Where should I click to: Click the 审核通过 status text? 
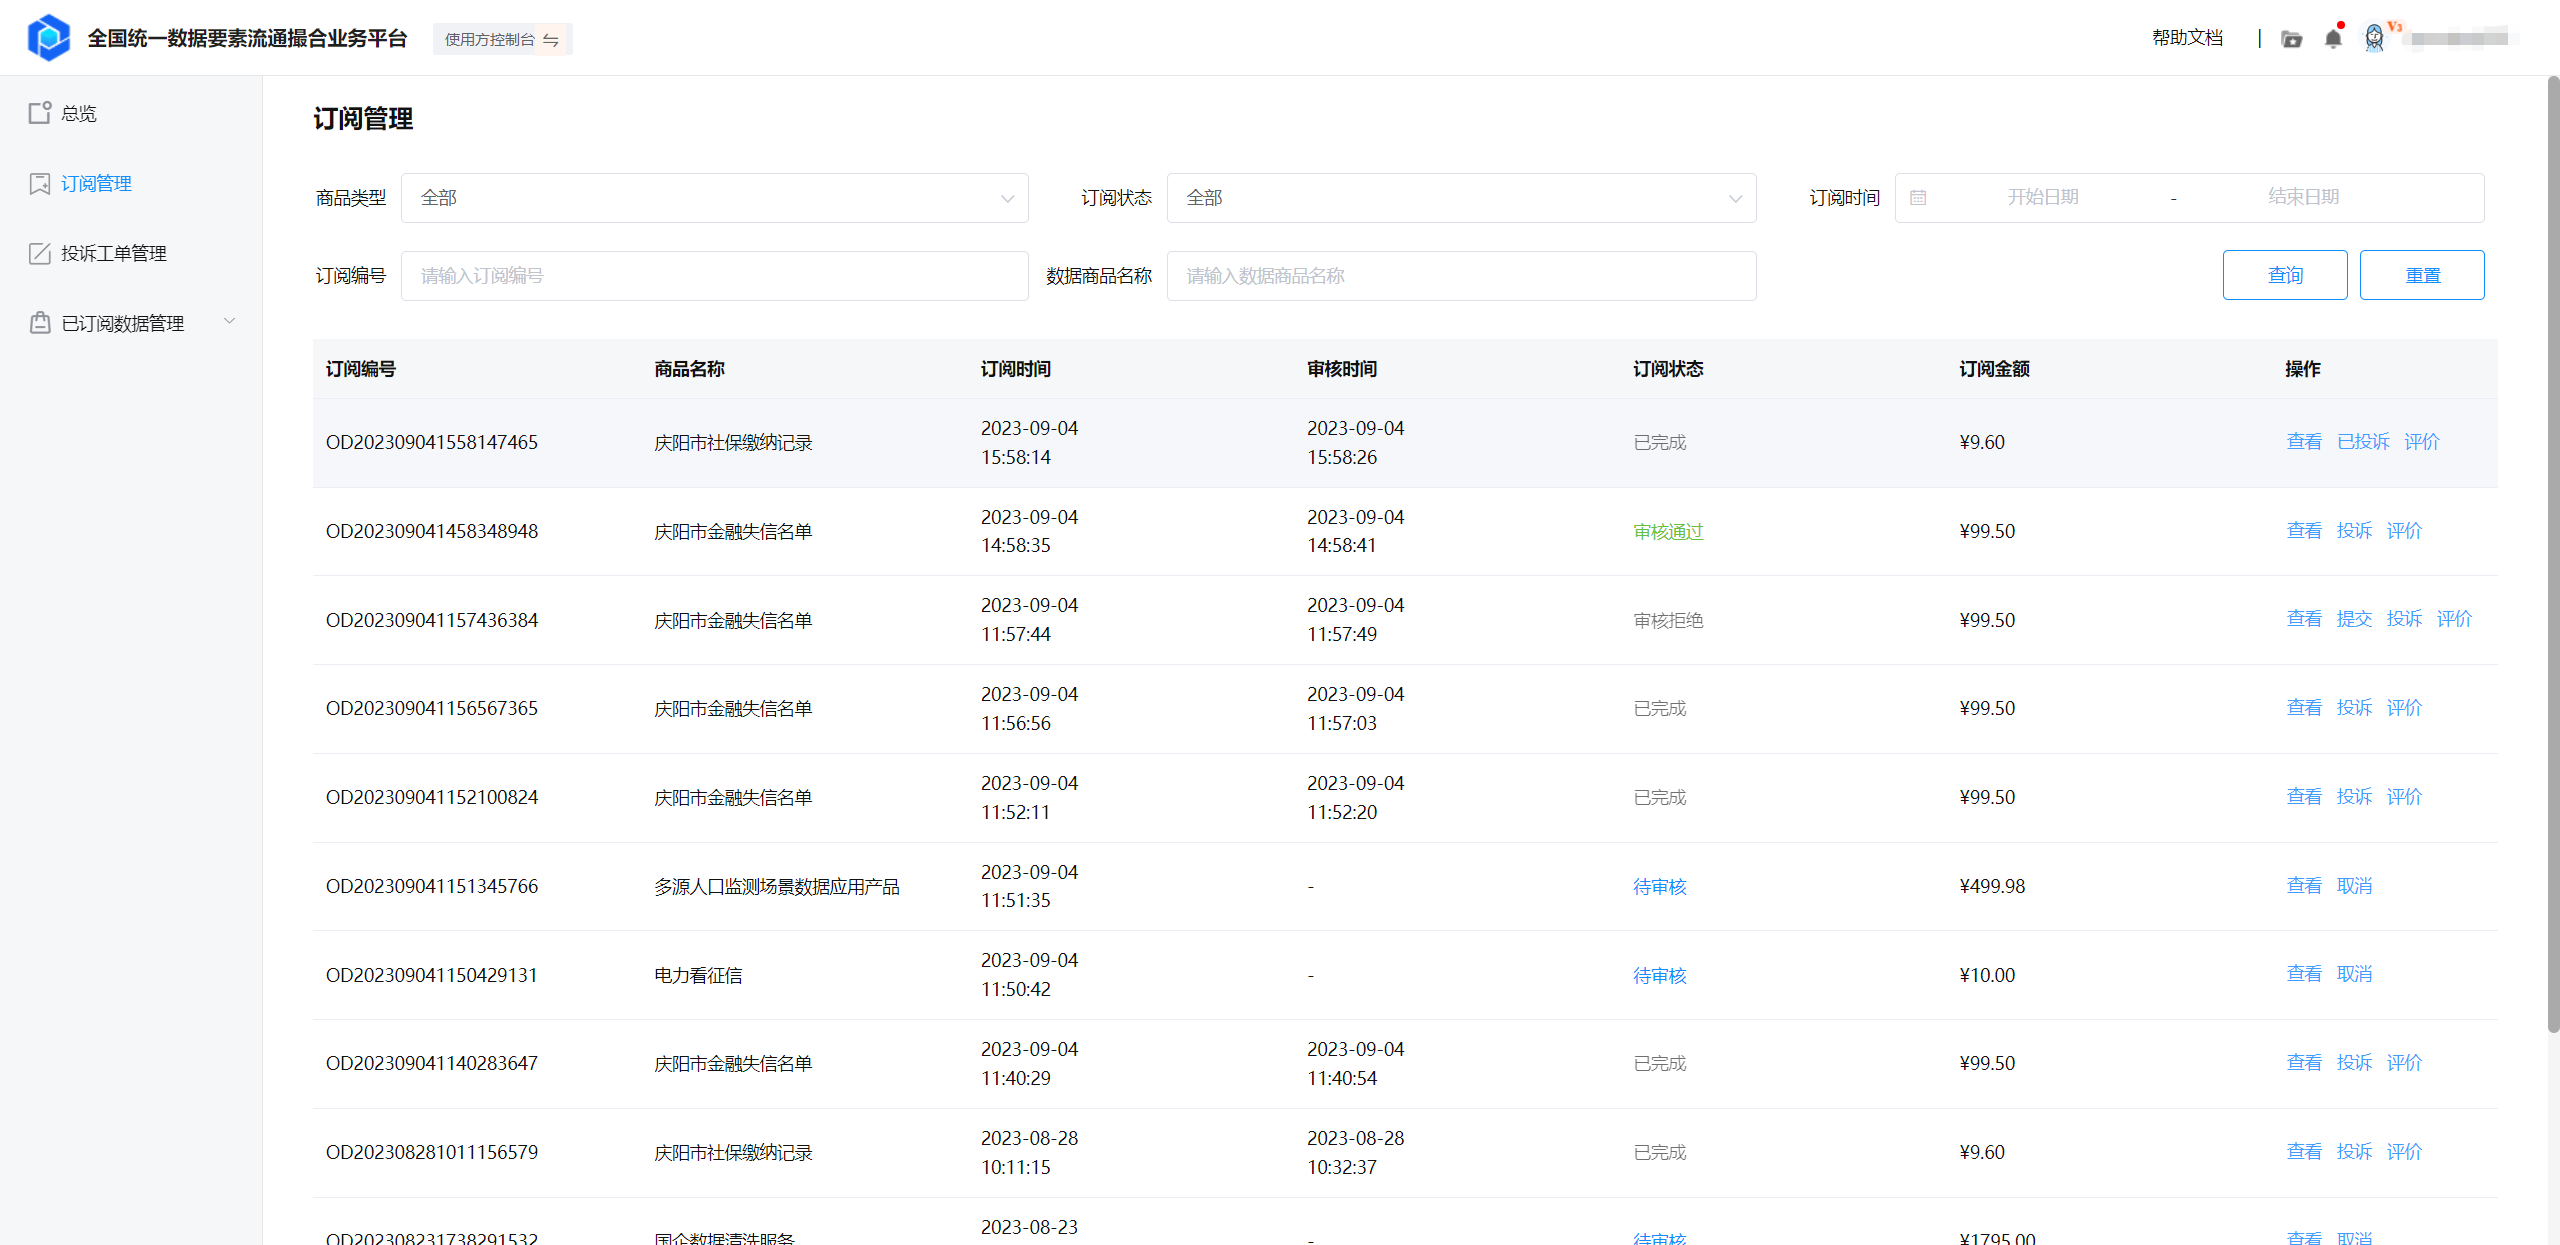(x=1668, y=531)
